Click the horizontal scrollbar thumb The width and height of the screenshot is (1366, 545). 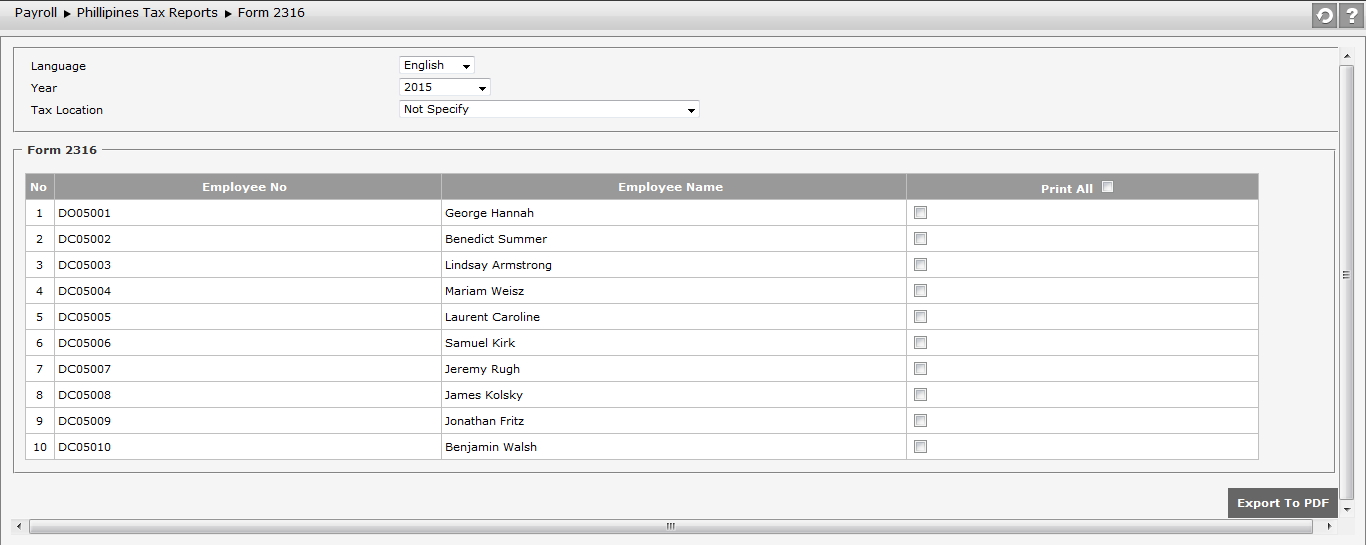point(670,526)
